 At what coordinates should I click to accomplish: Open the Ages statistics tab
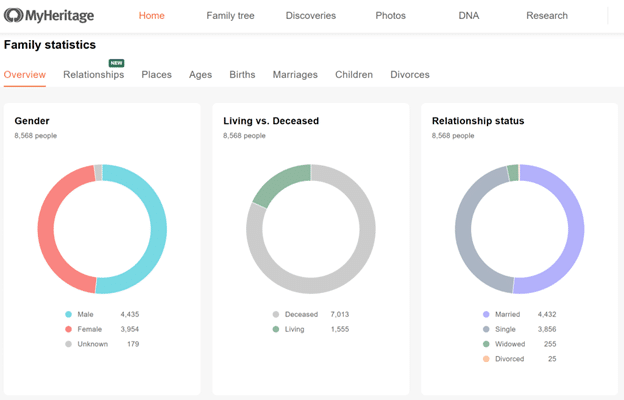click(x=201, y=74)
